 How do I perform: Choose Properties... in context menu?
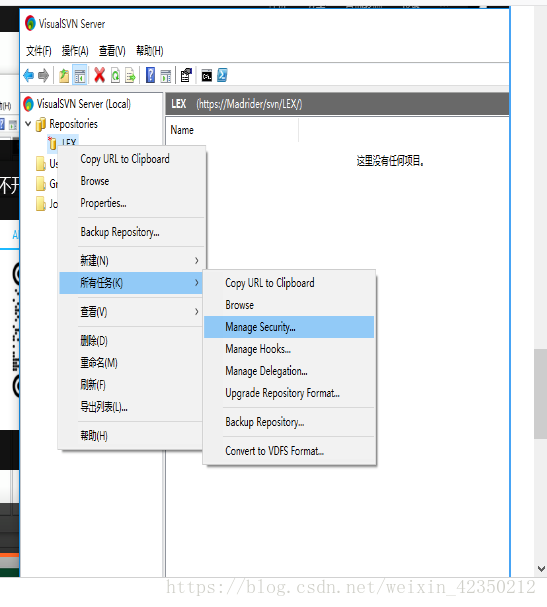point(132,203)
